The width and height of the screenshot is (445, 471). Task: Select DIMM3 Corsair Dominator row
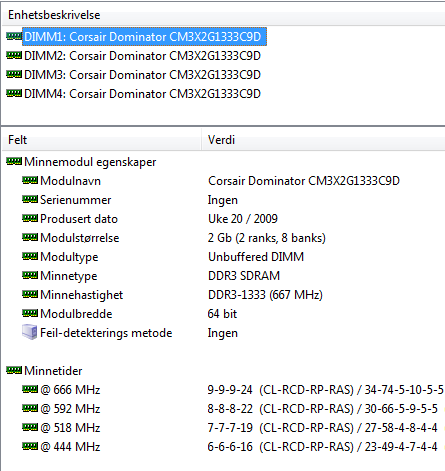click(x=142, y=75)
